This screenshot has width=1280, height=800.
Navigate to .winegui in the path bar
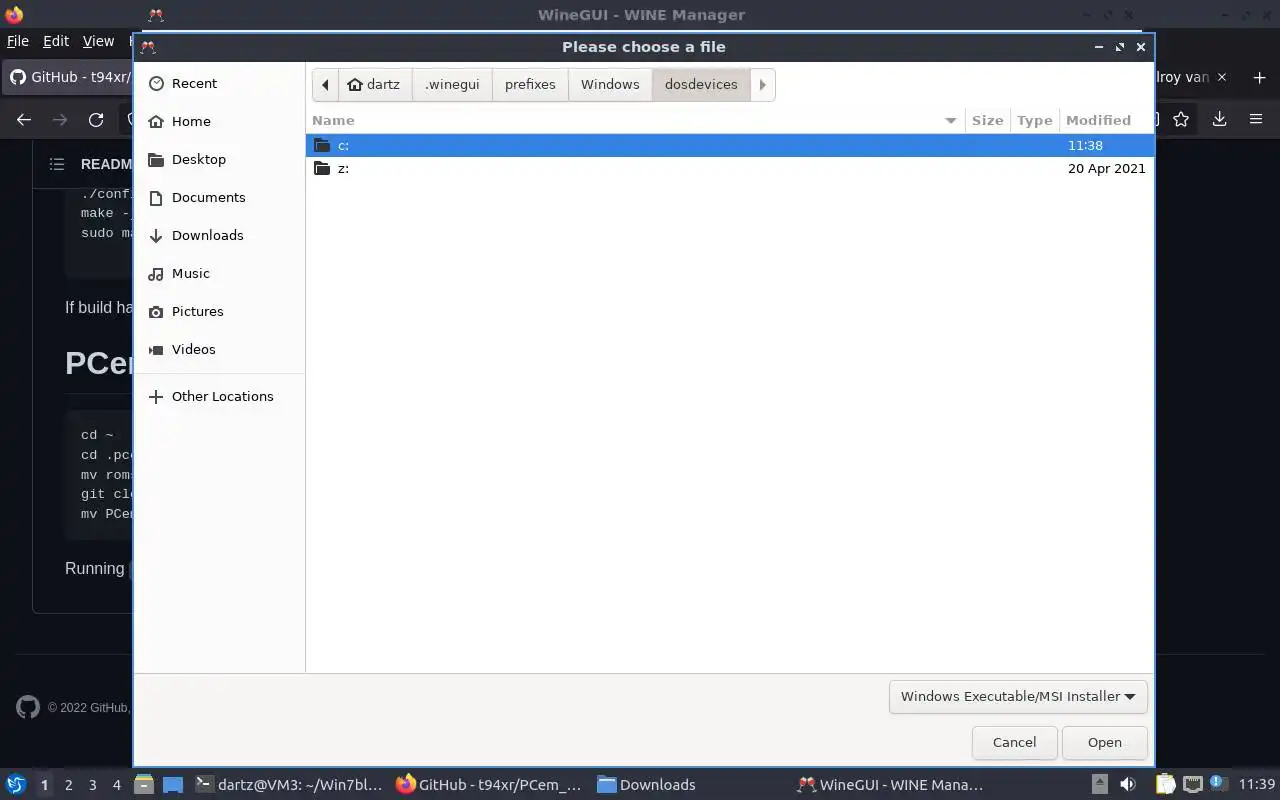click(x=452, y=84)
